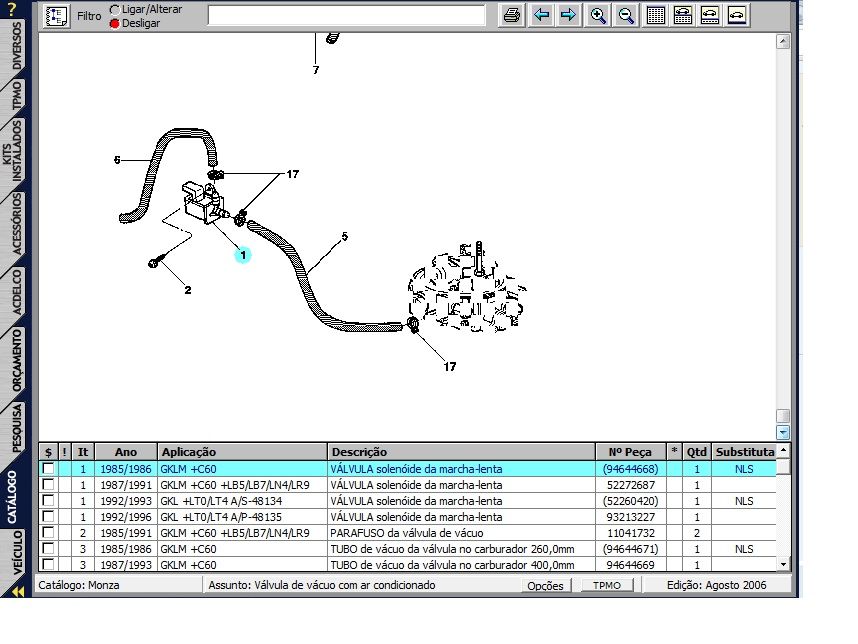Check box for part 52272687 row
Viewport: 858px width, 644px height.
(x=48, y=484)
